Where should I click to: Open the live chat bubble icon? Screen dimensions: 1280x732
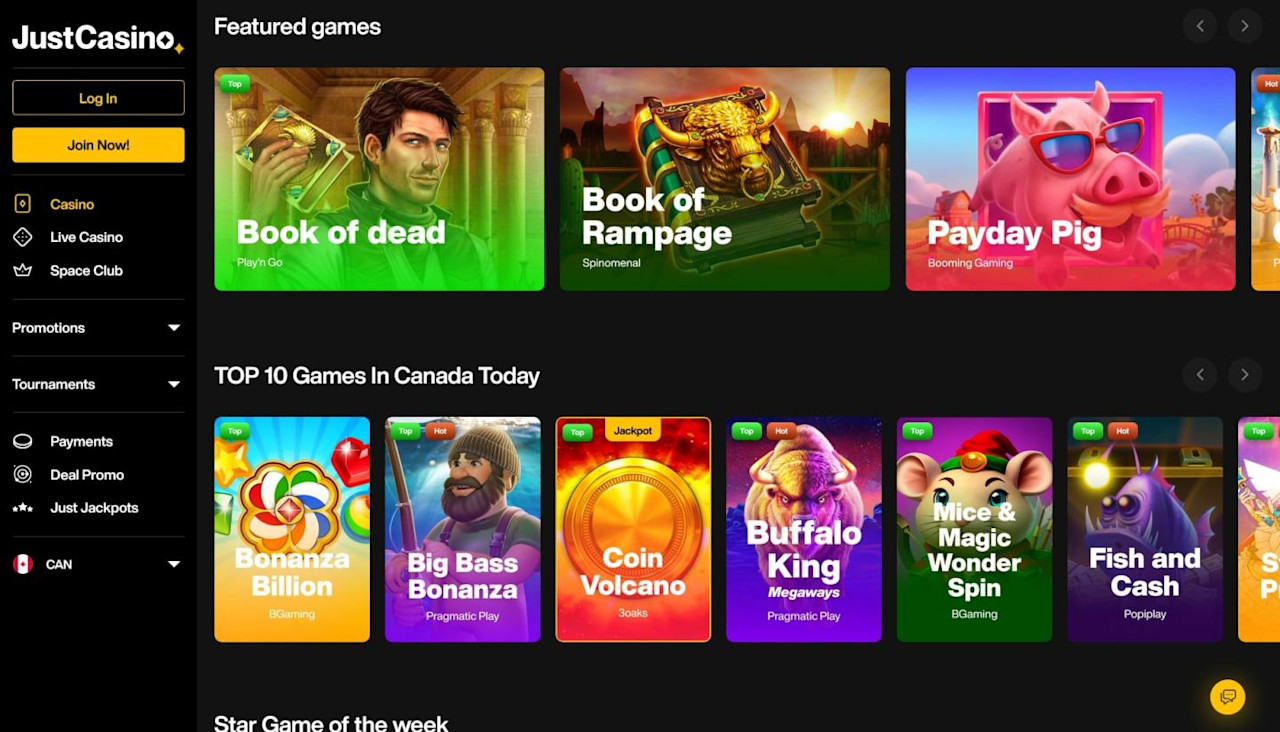click(1227, 697)
